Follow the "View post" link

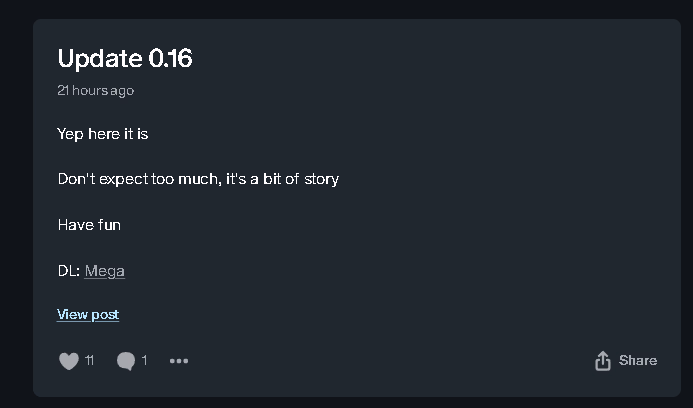click(x=88, y=314)
